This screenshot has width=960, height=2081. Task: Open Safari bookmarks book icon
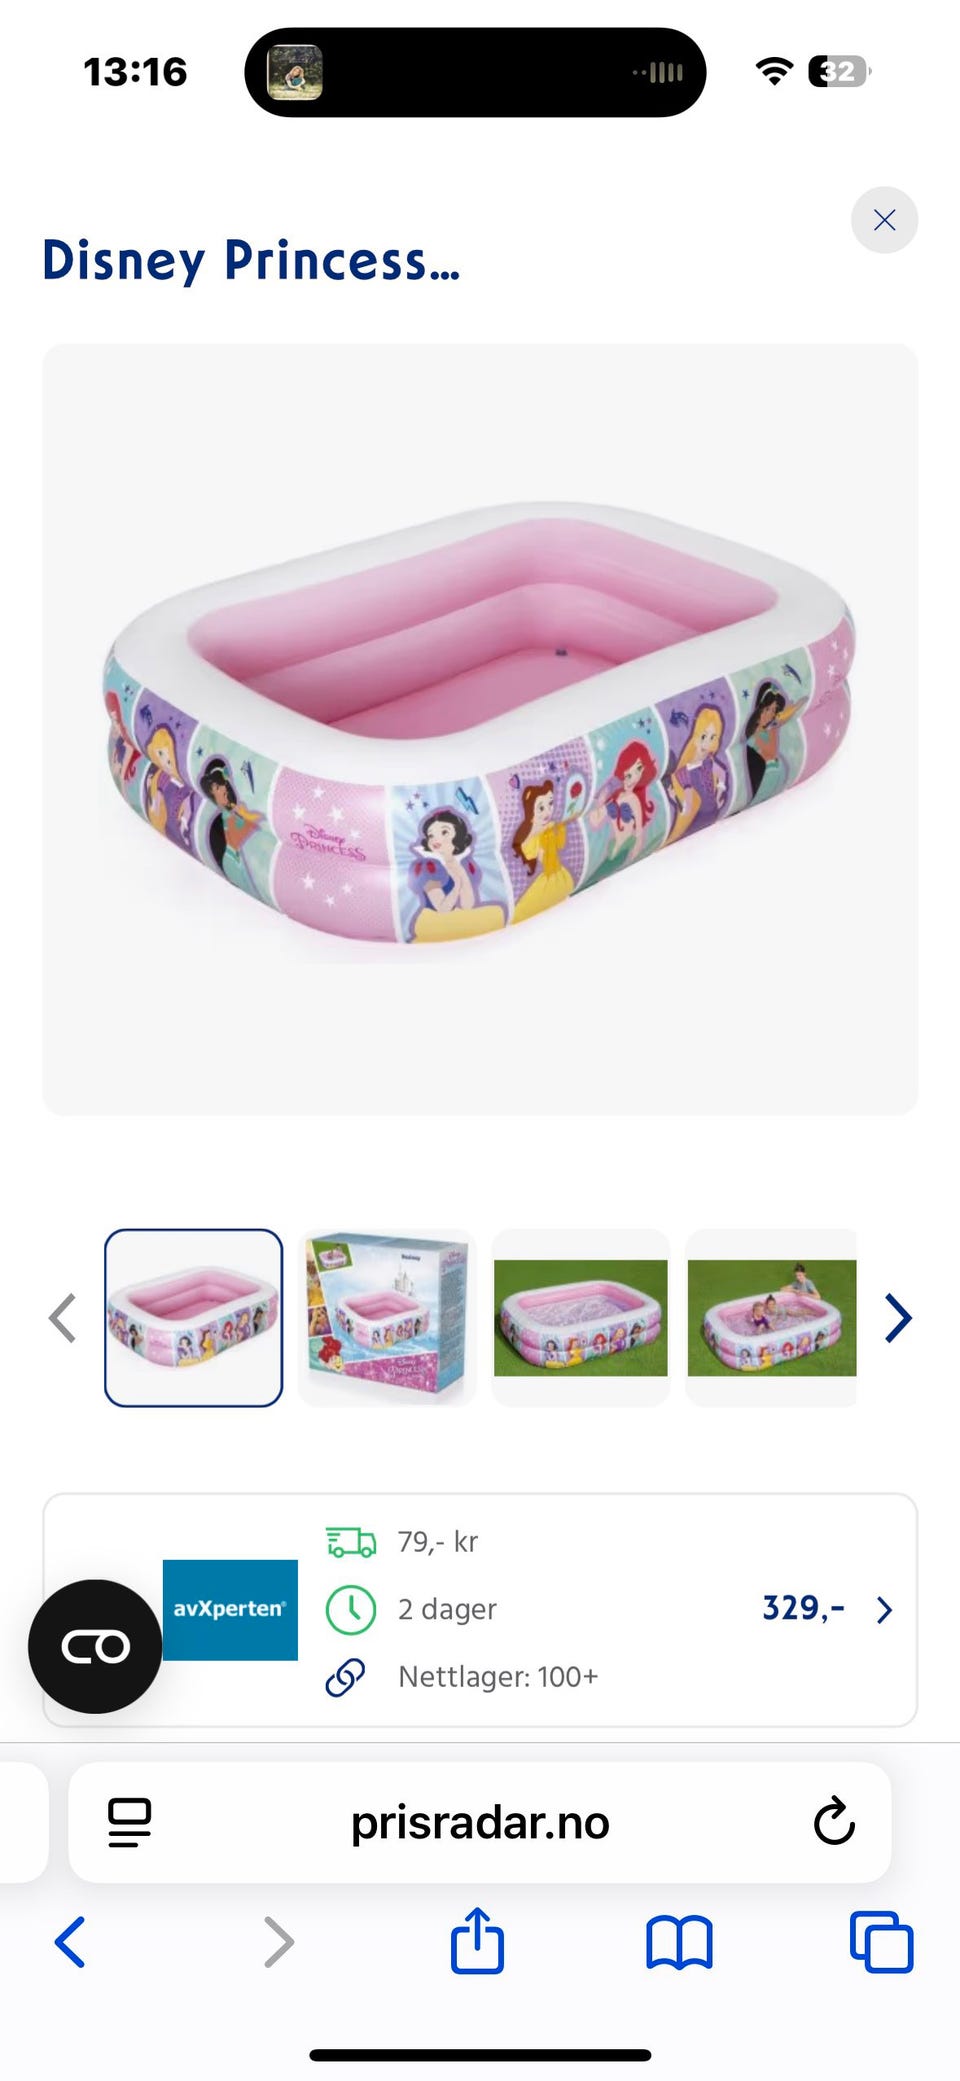coord(679,1942)
